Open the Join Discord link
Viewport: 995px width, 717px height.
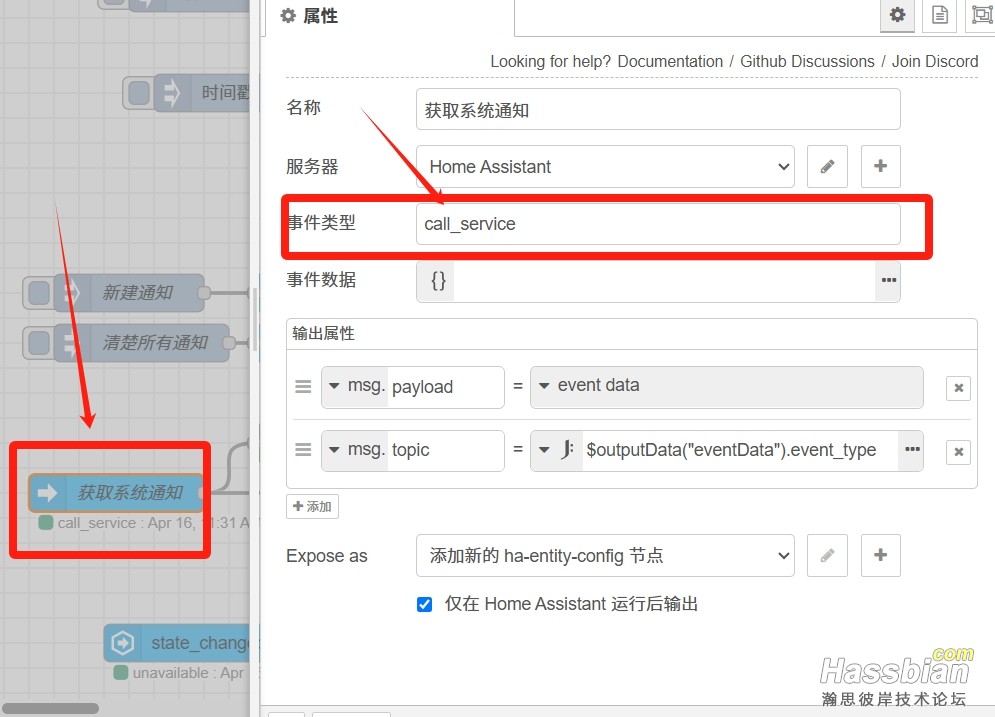(935, 62)
